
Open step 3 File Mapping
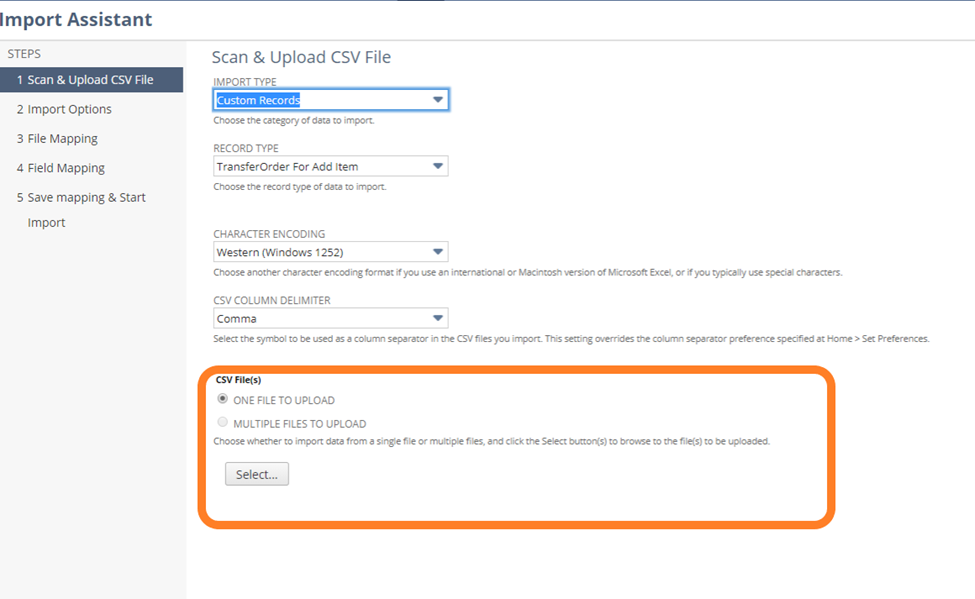(57, 138)
